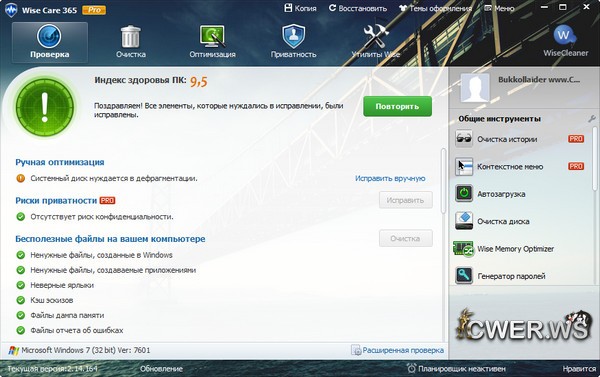Click Планировщик неактивен scheduler status
The image size is (600, 377).
click(456, 369)
